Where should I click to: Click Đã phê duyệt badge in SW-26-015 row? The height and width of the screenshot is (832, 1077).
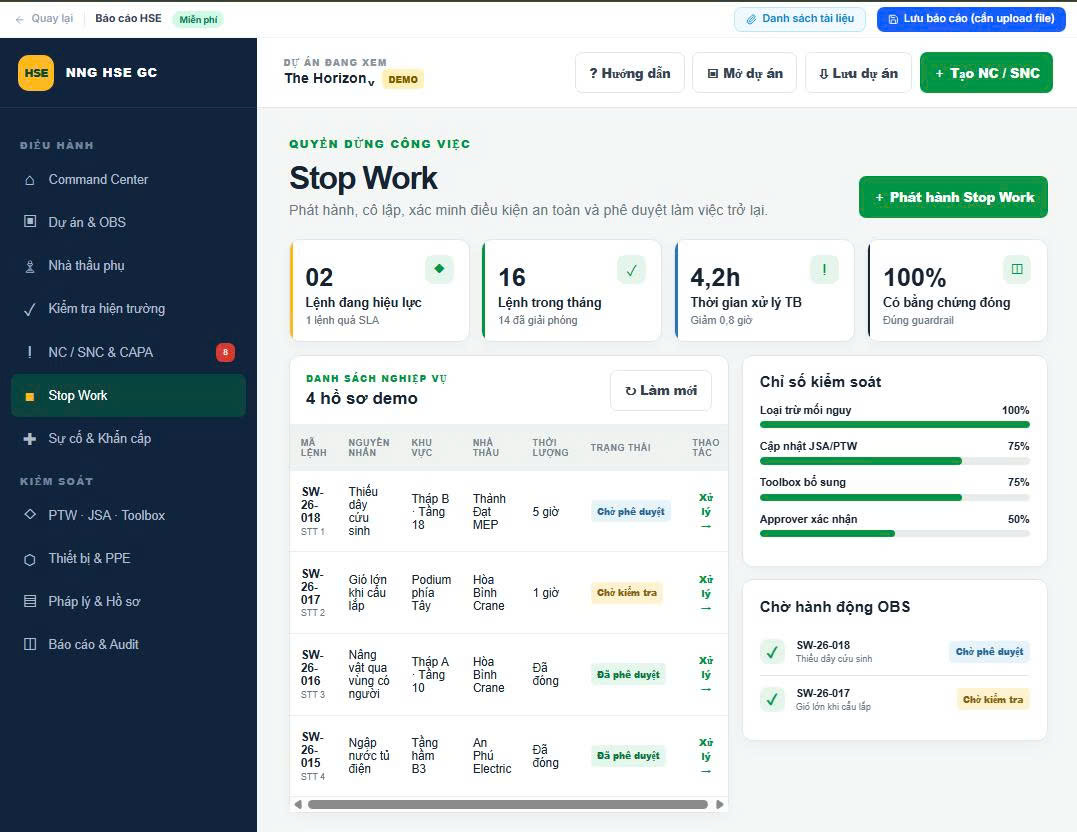[x=628, y=756]
